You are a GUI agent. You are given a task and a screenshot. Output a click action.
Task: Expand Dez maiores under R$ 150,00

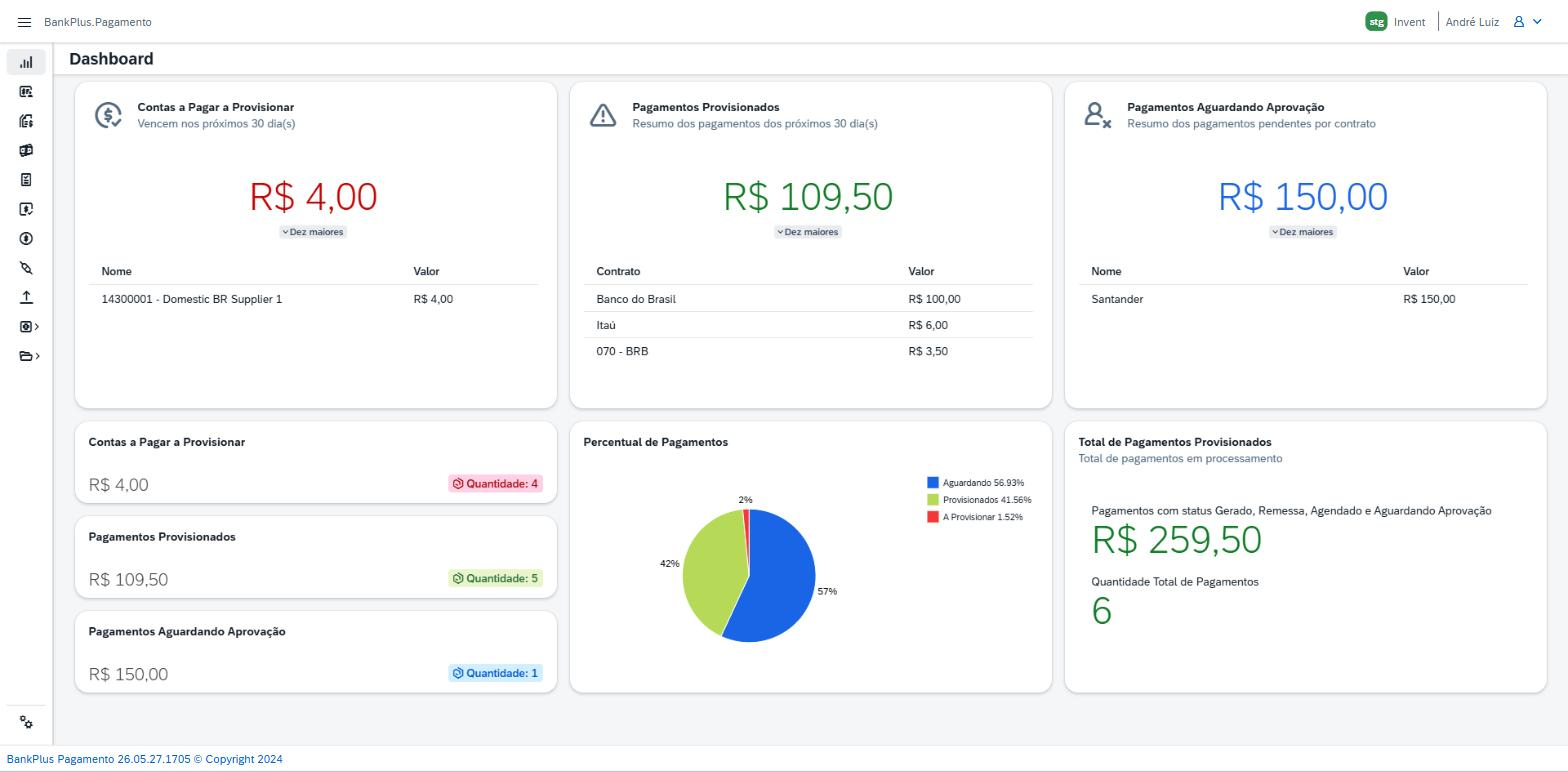[x=1303, y=232]
